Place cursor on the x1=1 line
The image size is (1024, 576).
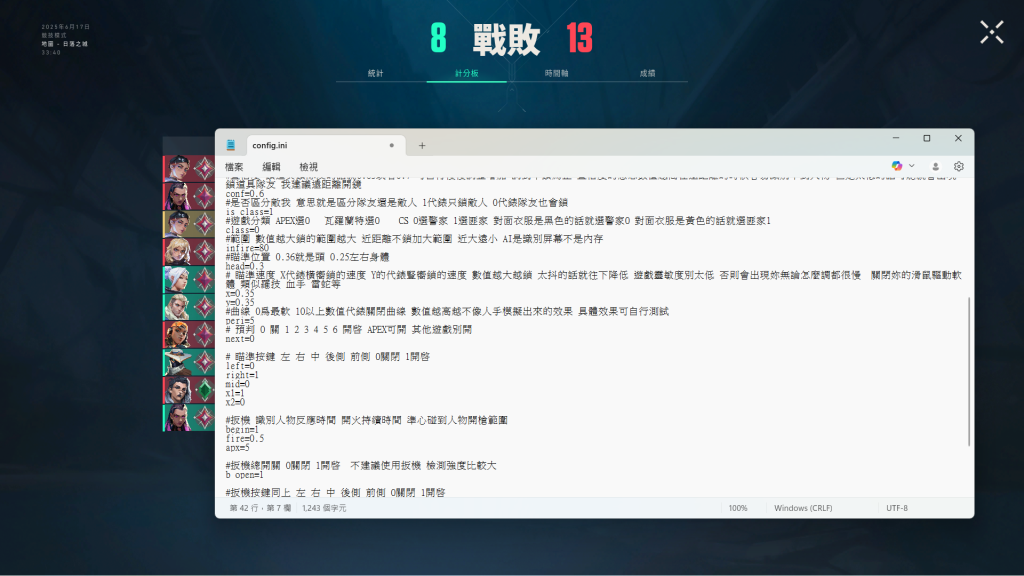235,393
